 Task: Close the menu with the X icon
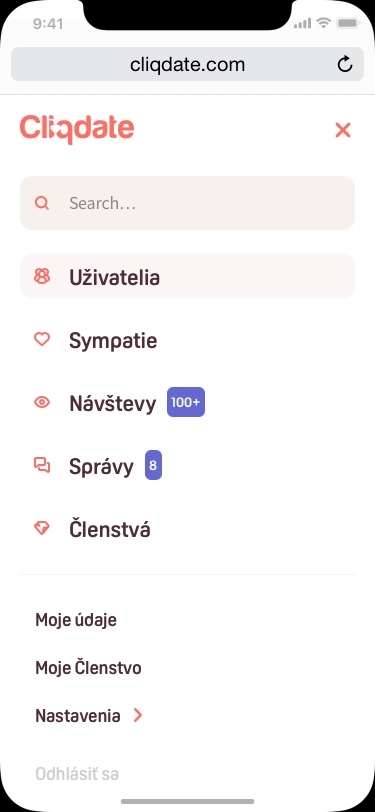click(343, 130)
